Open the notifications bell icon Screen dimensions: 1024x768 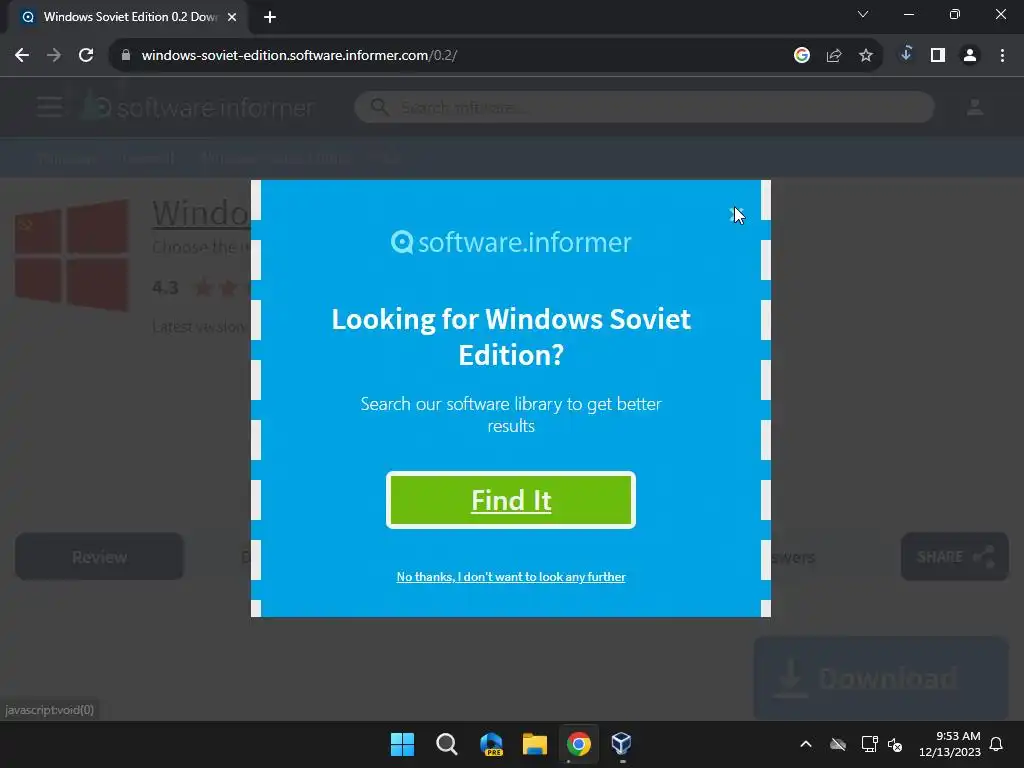tap(996, 744)
